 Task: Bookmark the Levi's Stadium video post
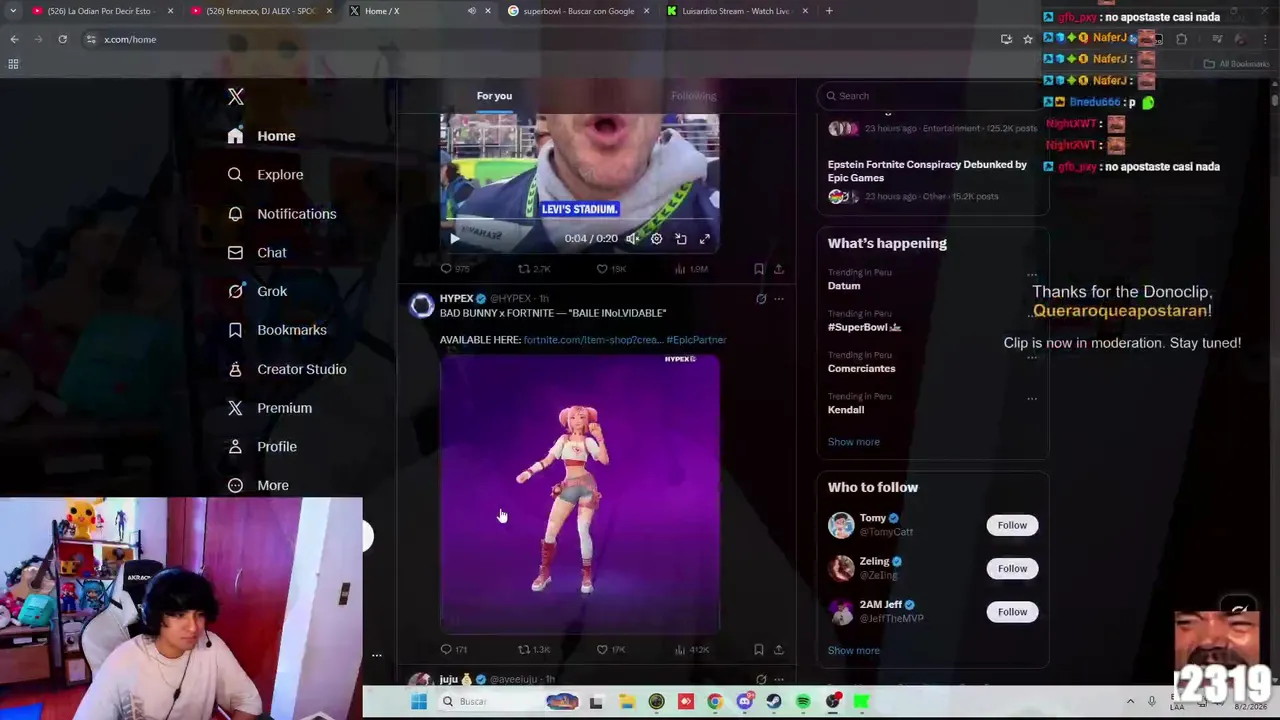pyautogui.click(x=759, y=269)
